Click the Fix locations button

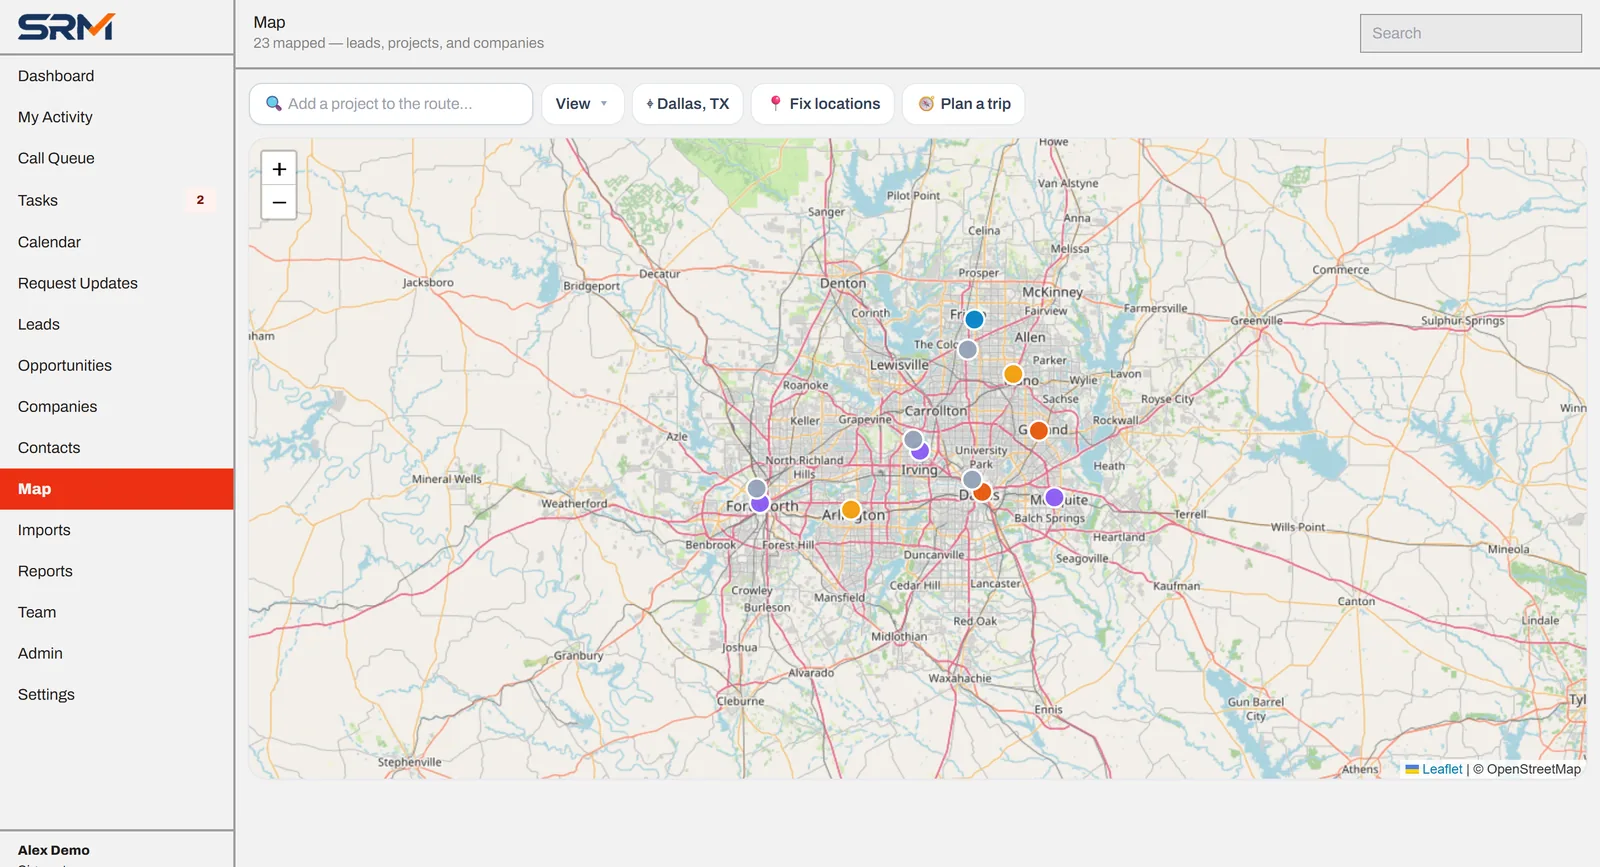point(823,104)
